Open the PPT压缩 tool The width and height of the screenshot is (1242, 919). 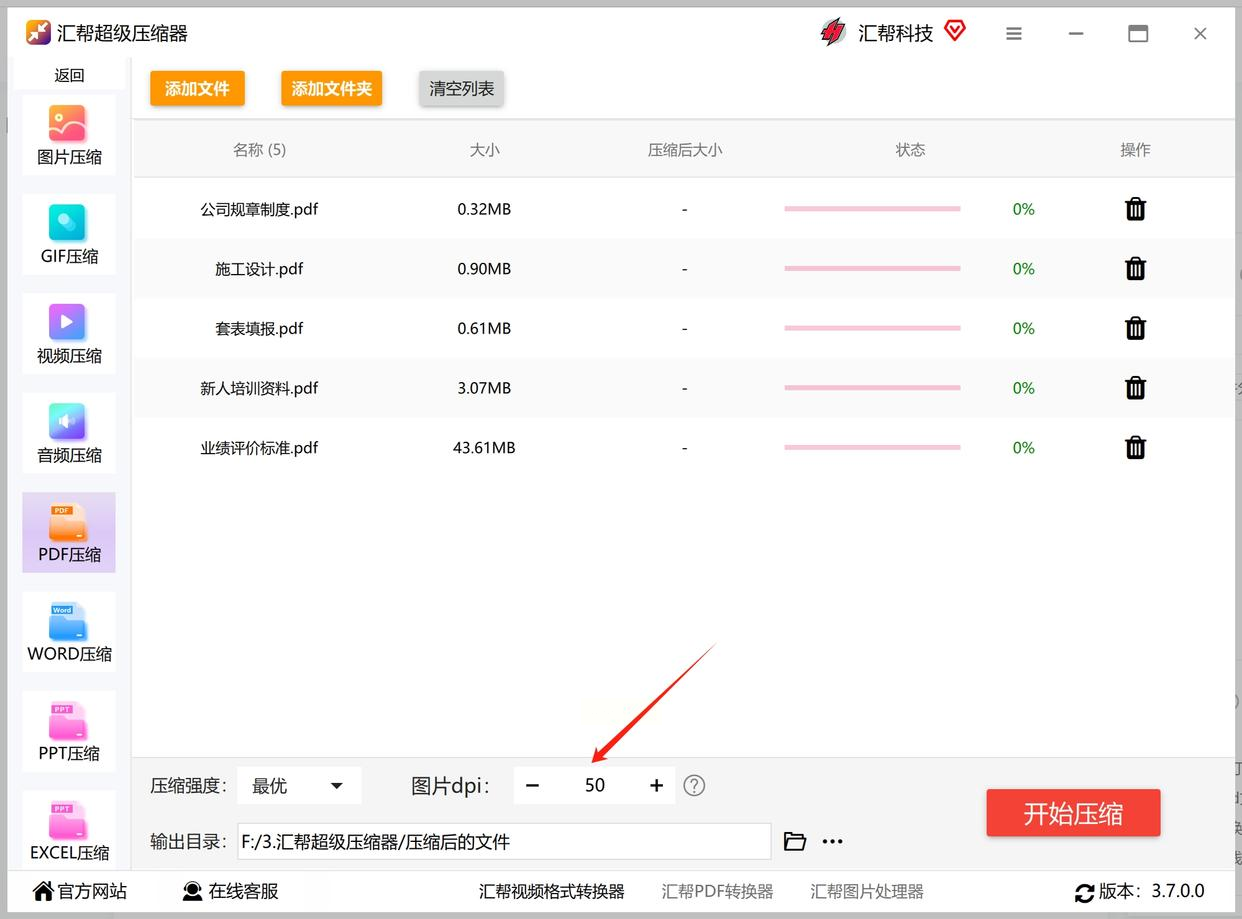(68, 730)
